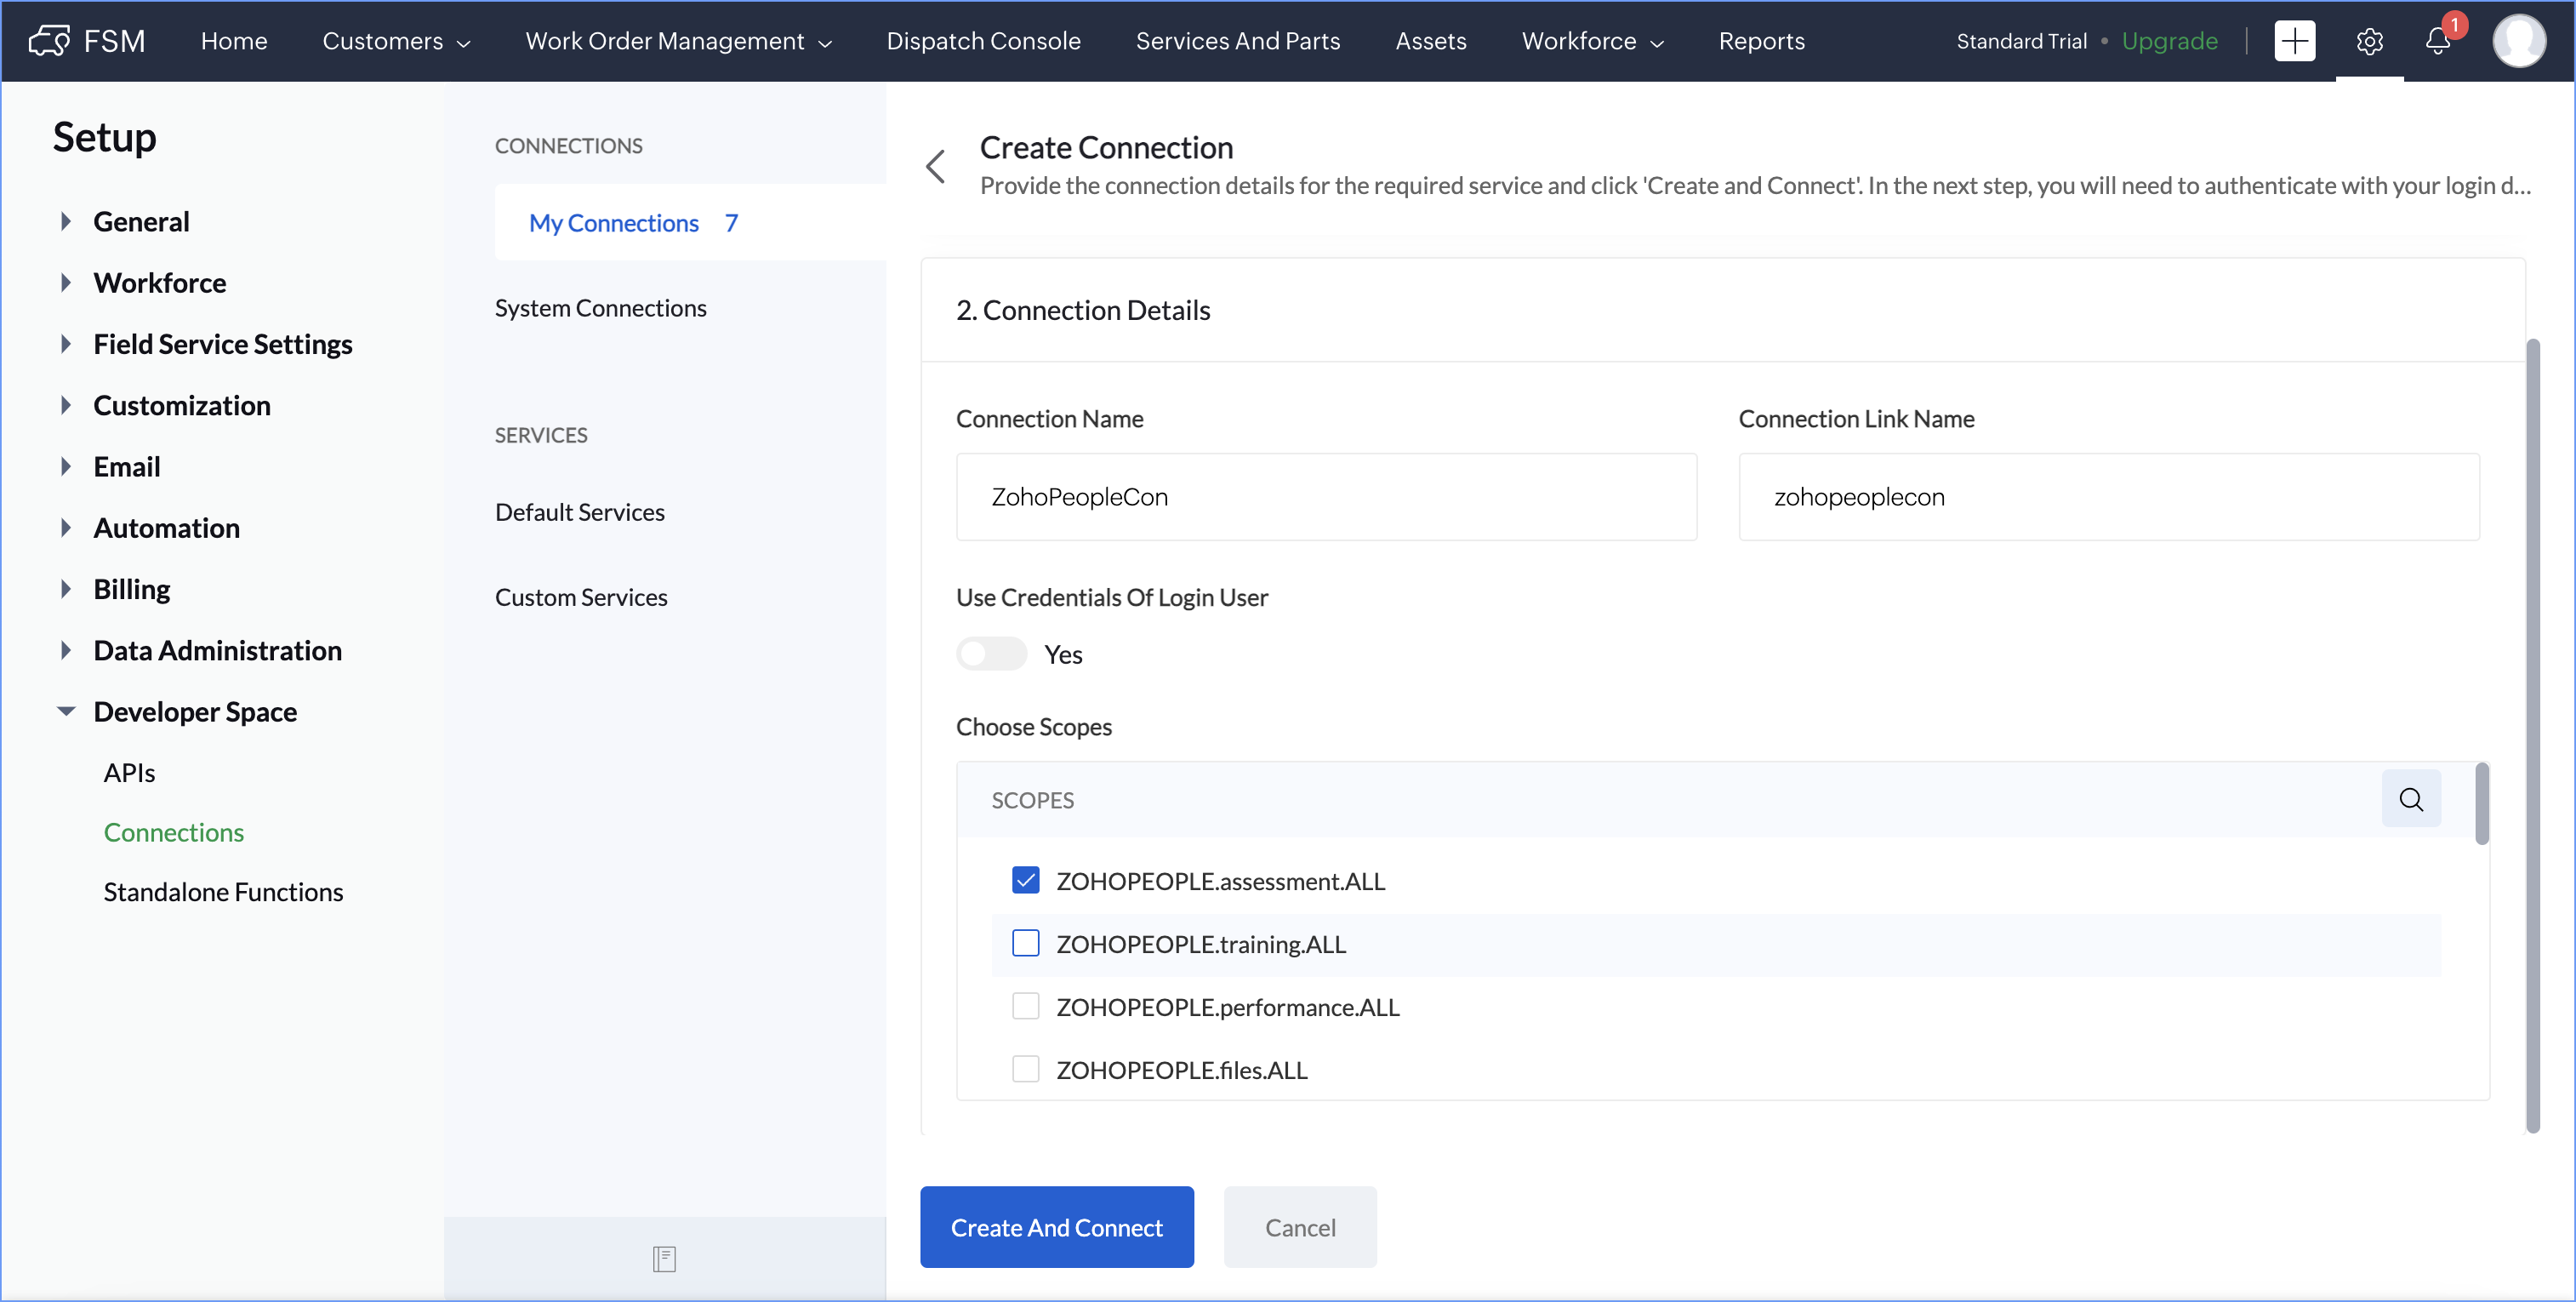2576x1302 pixels.
Task: Open the notifications bell icon
Action: (2437, 41)
